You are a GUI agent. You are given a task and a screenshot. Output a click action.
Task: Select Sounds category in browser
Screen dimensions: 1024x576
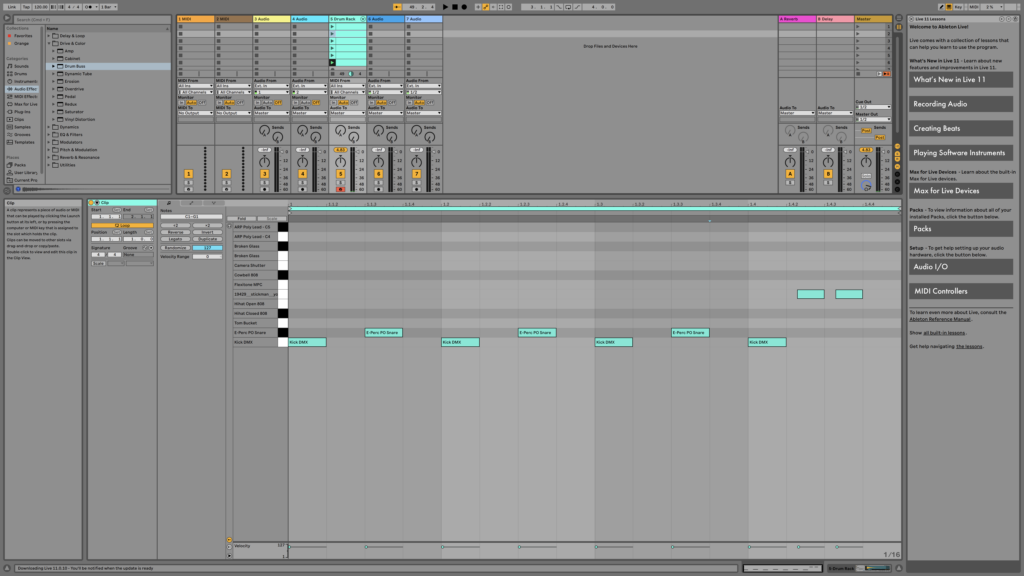pos(22,66)
